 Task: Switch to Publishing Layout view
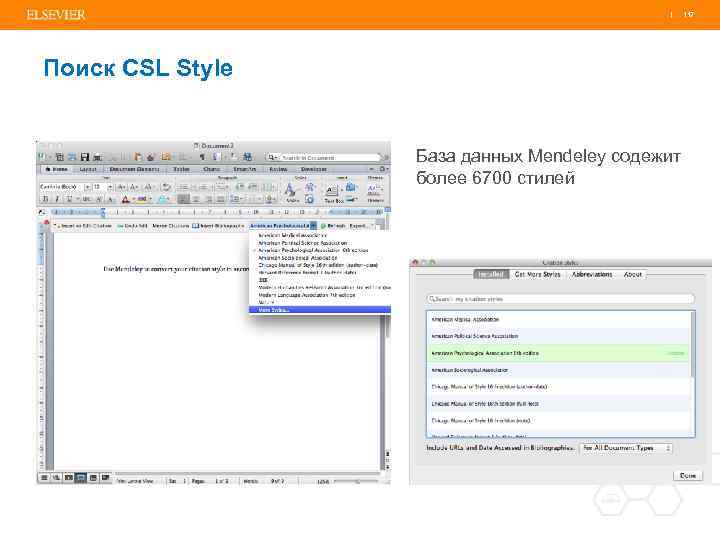tap(68, 478)
